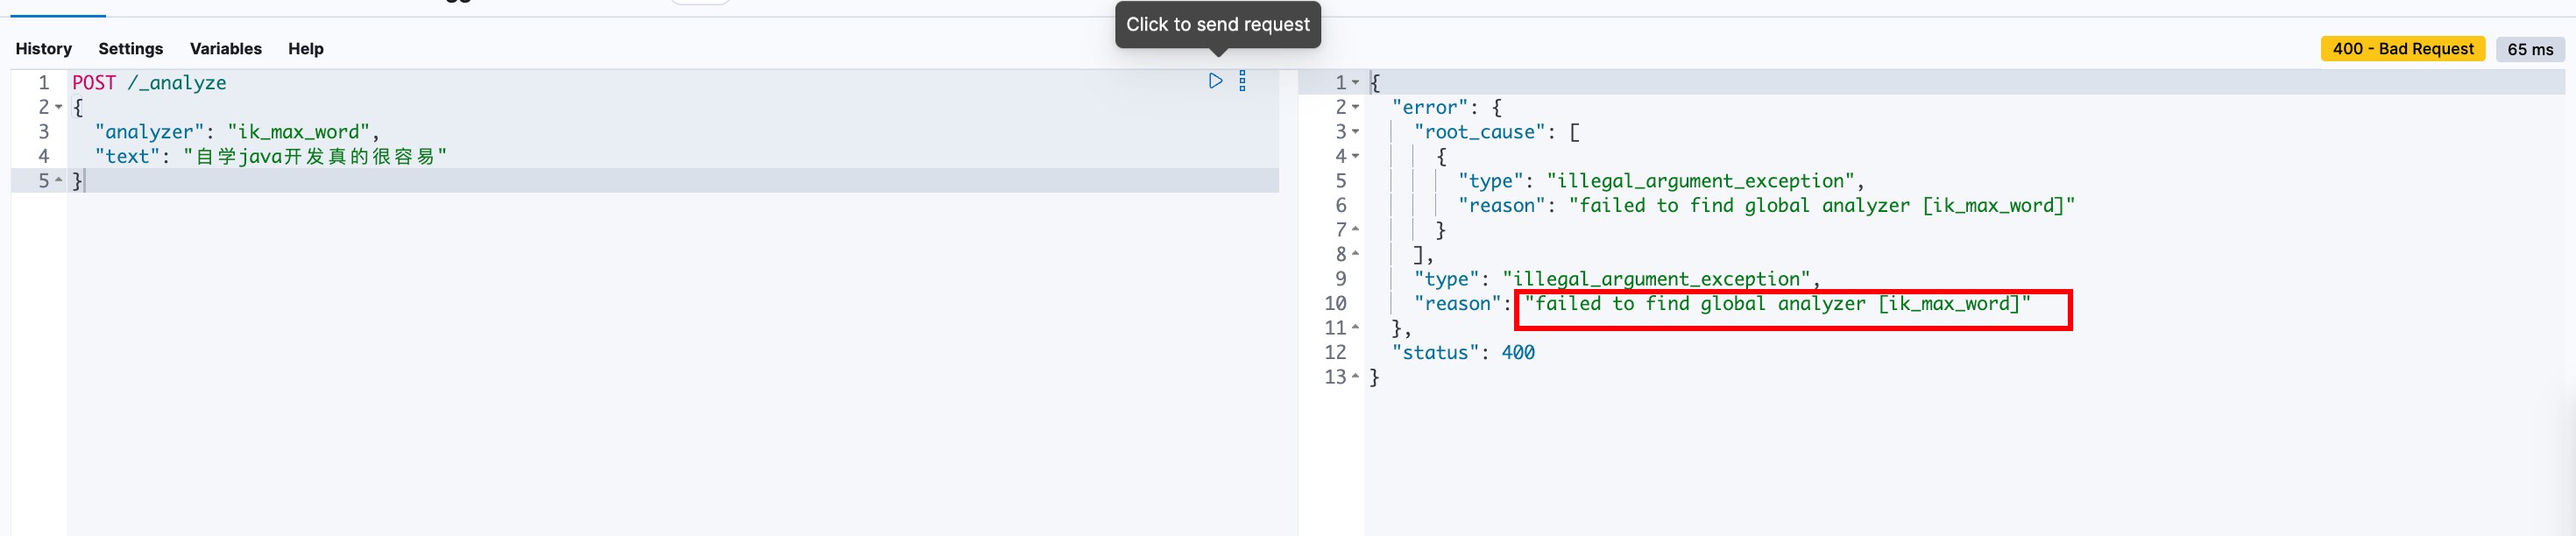Click "illegal_argument_exception" on response line 5
Screen dimensions: 2576x536
[1701, 181]
